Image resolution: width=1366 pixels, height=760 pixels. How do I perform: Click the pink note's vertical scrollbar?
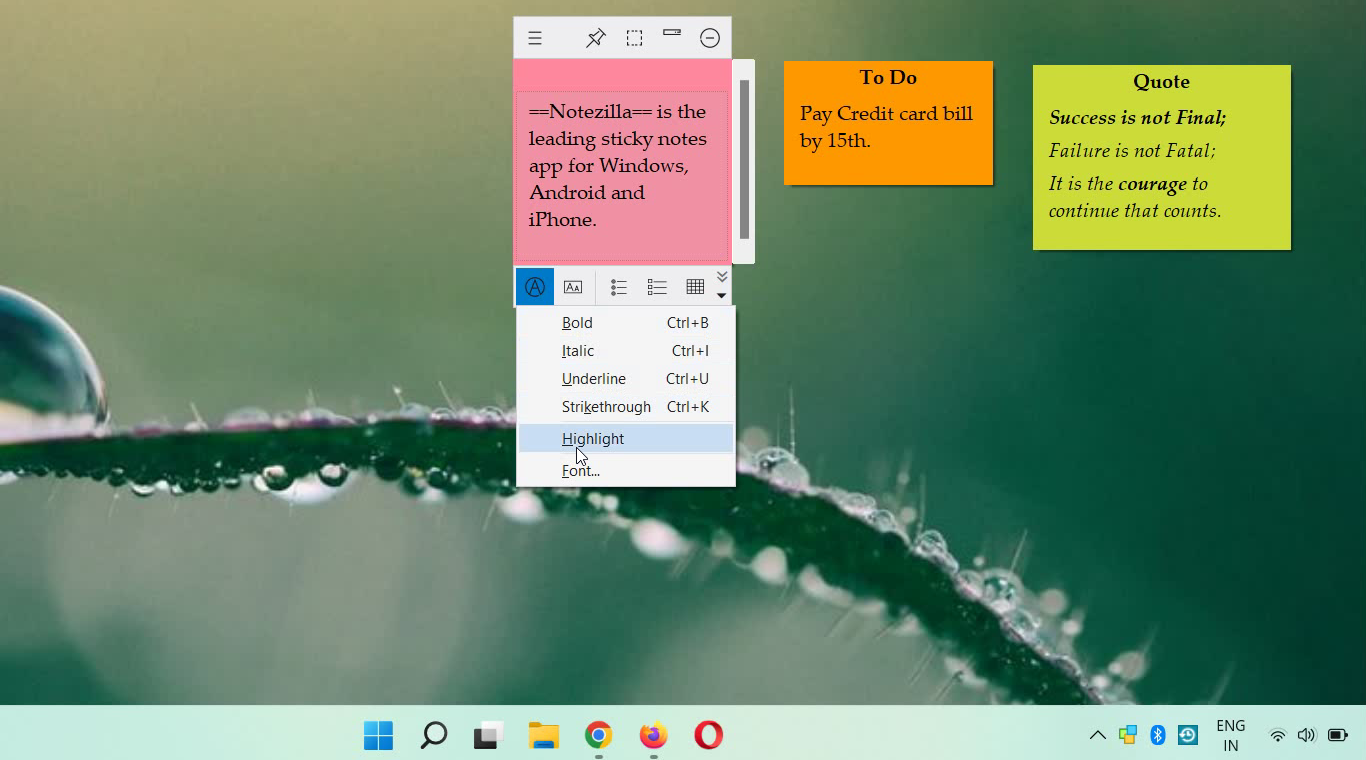click(744, 160)
